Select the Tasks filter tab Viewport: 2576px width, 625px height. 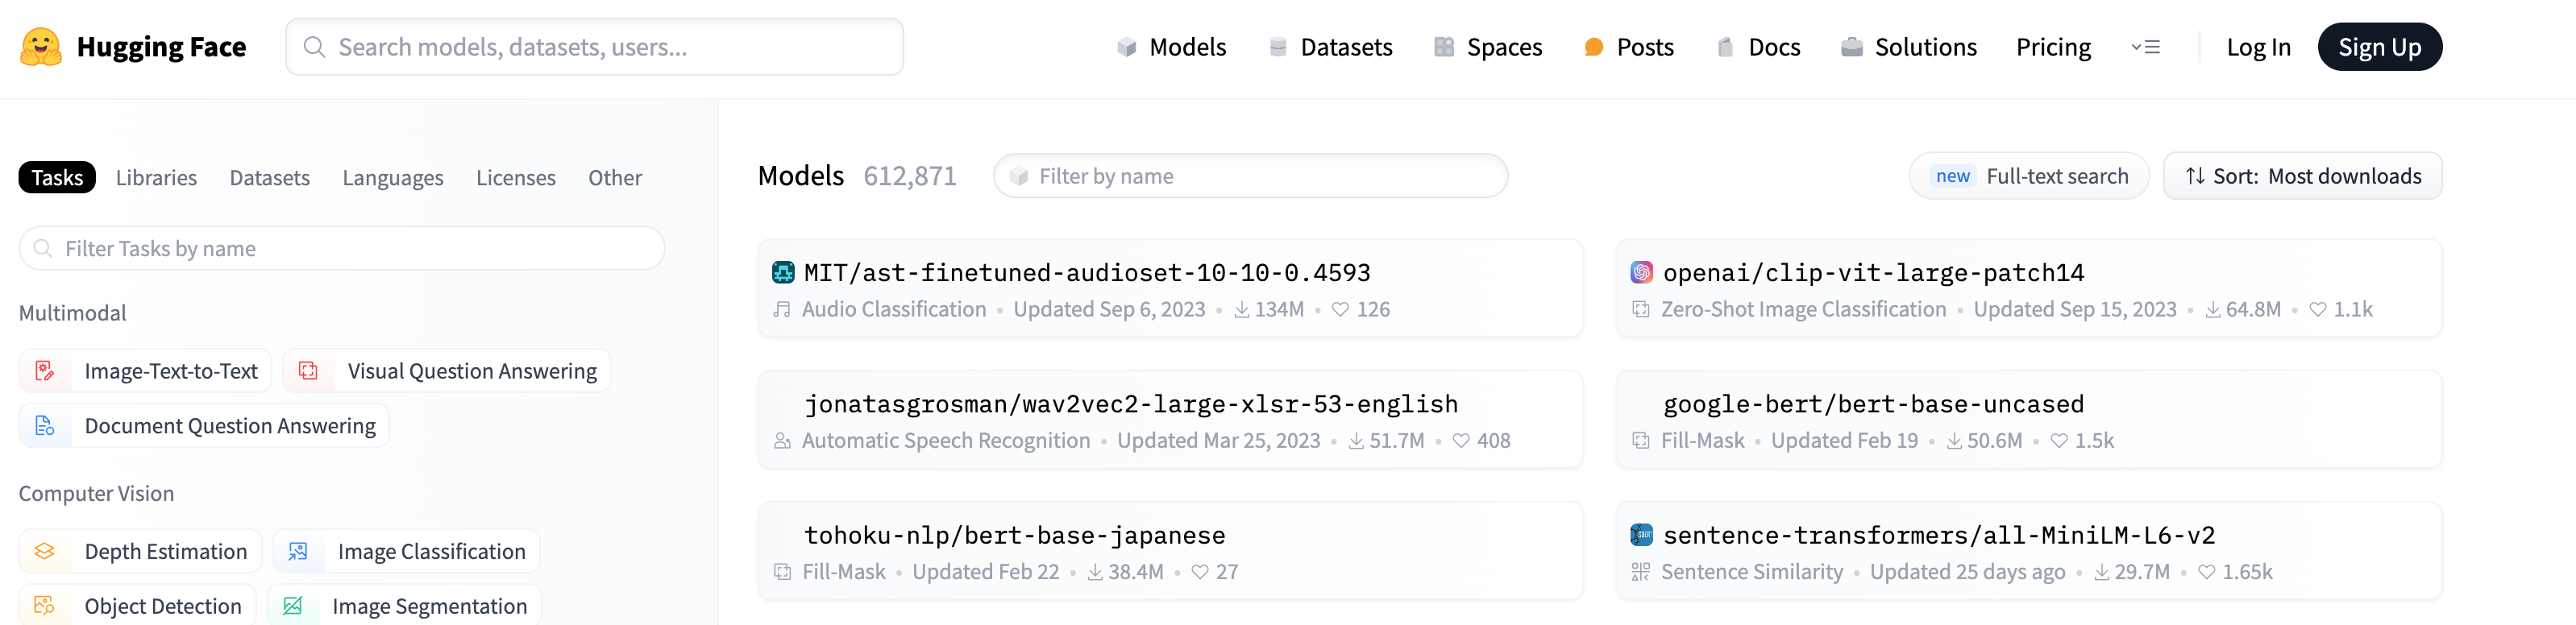(x=57, y=177)
